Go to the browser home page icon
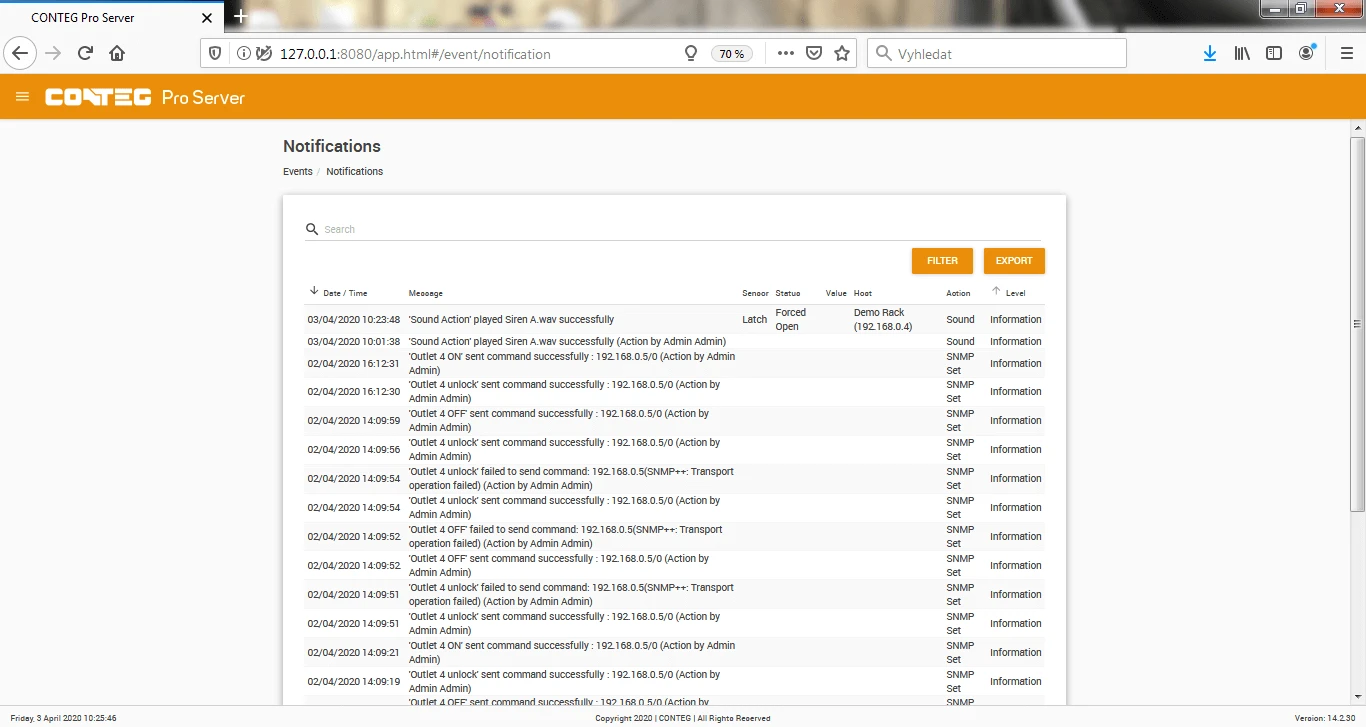Screen dimensions: 1366x727 tap(117, 54)
